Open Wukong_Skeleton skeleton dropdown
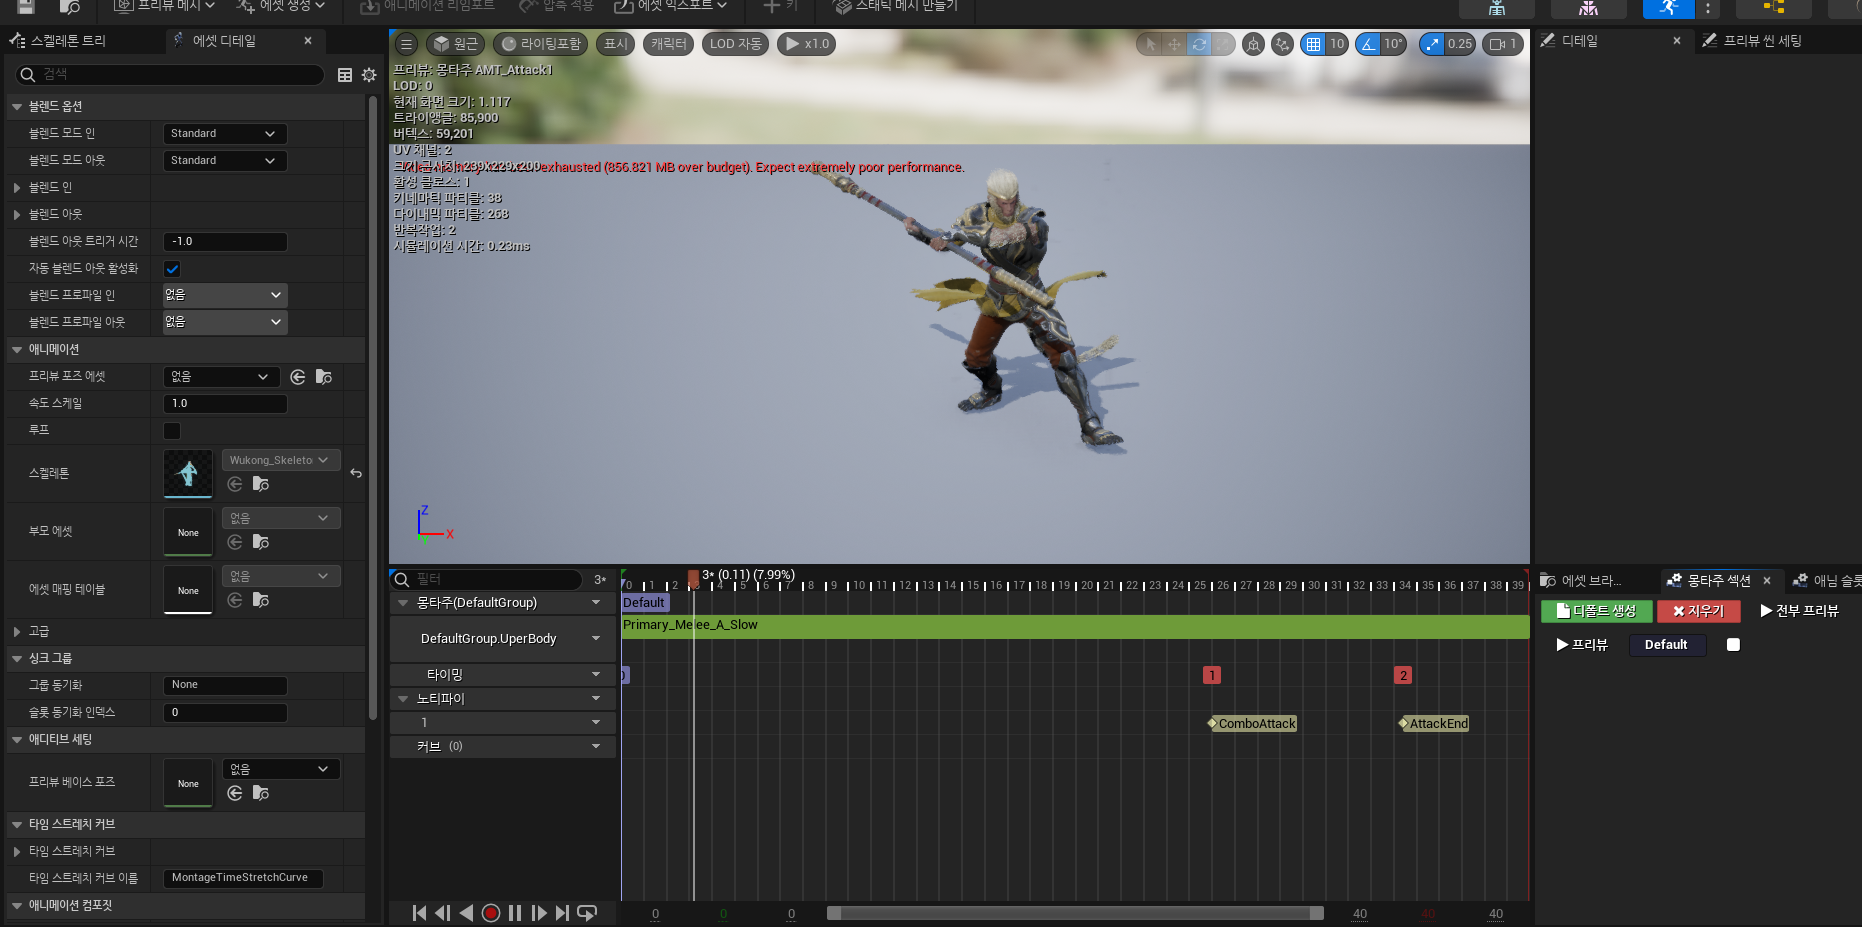1862x927 pixels. tap(281, 460)
